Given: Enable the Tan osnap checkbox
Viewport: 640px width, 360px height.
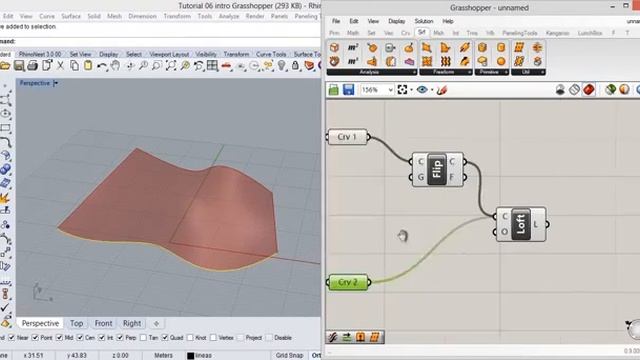Looking at the screenshot, I should [x=143, y=338].
